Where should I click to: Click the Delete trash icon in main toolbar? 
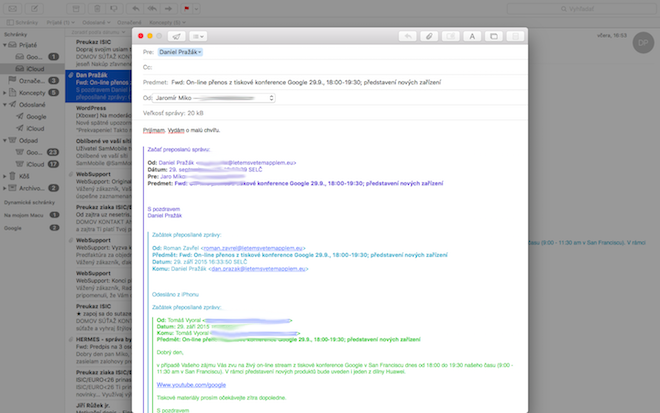97,8
